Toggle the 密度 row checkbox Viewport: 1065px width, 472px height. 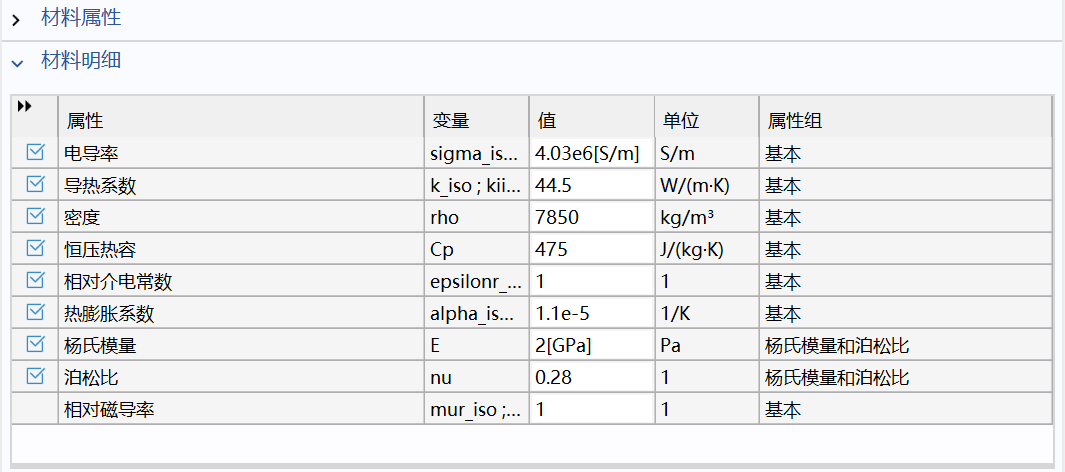click(35, 216)
